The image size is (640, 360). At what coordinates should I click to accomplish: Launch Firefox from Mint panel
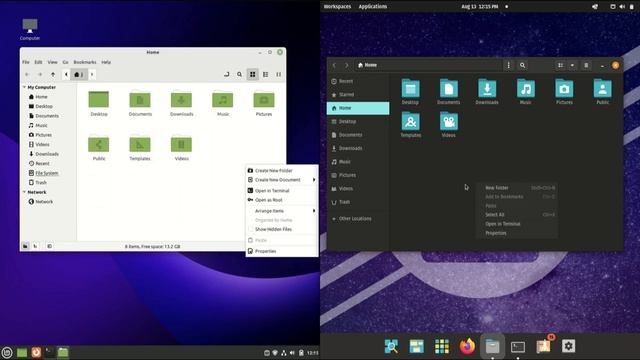(x=36, y=352)
